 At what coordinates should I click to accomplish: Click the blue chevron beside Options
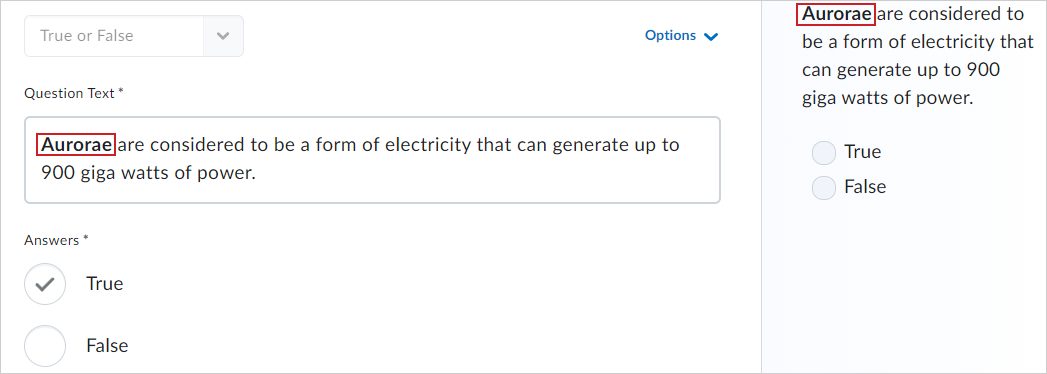pos(711,36)
